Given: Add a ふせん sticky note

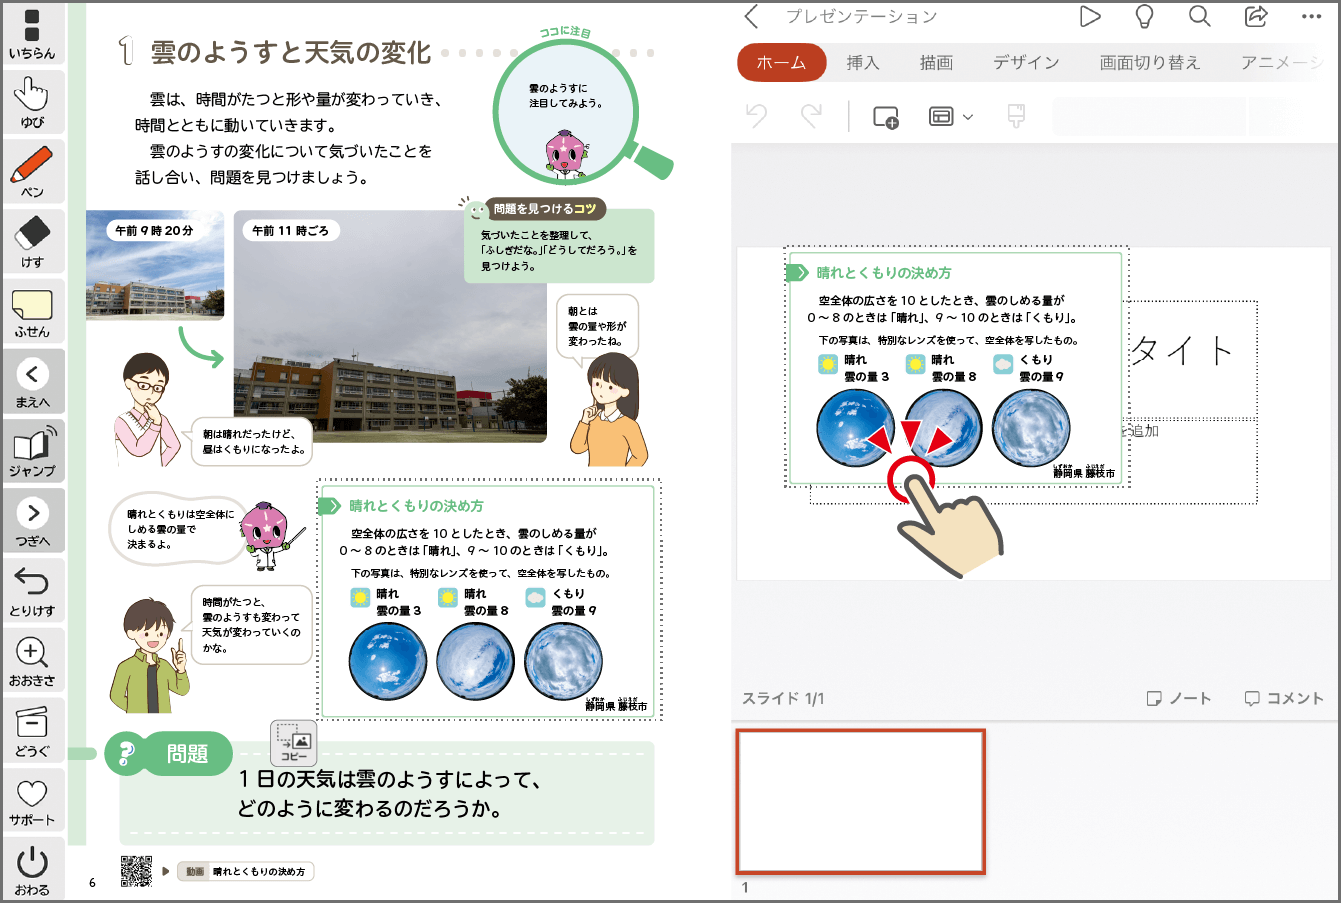Looking at the screenshot, I should point(32,312).
